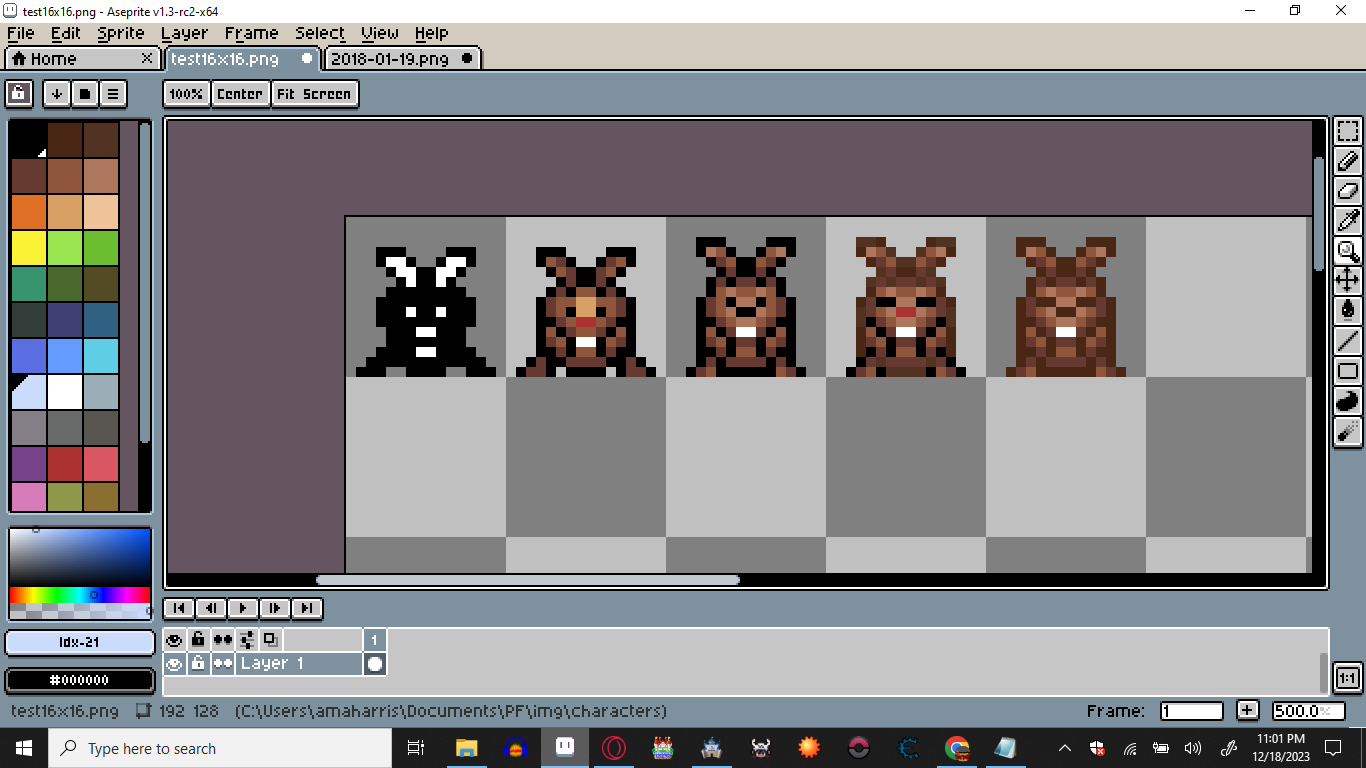Play the animation
Image resolution: width=1366 pixels, height=768 pixels.
[x=243, y=608]
